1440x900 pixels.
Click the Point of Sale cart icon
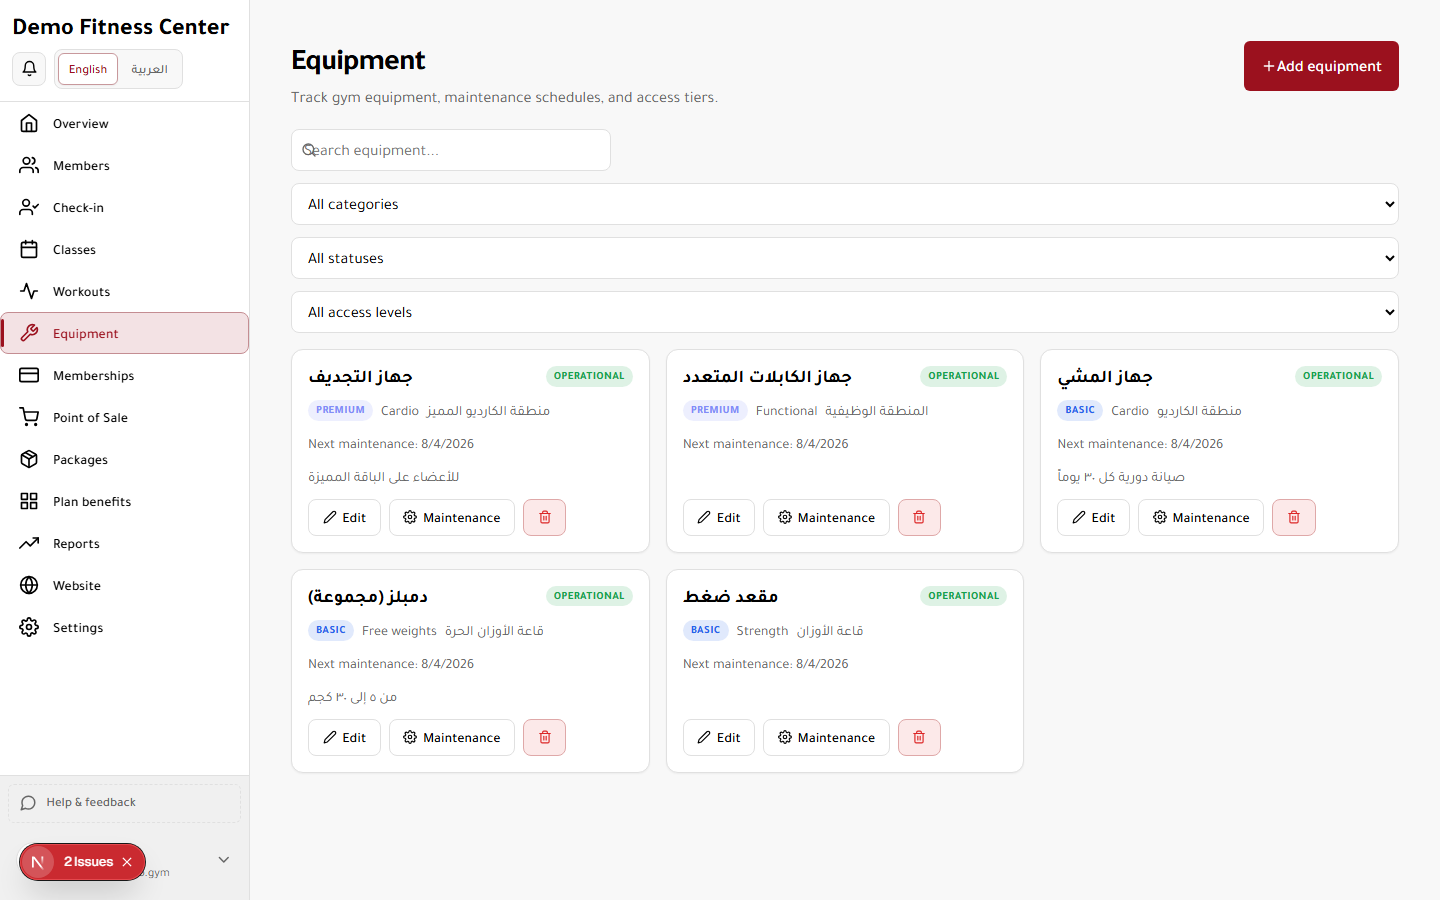click(x=29, y=418)
